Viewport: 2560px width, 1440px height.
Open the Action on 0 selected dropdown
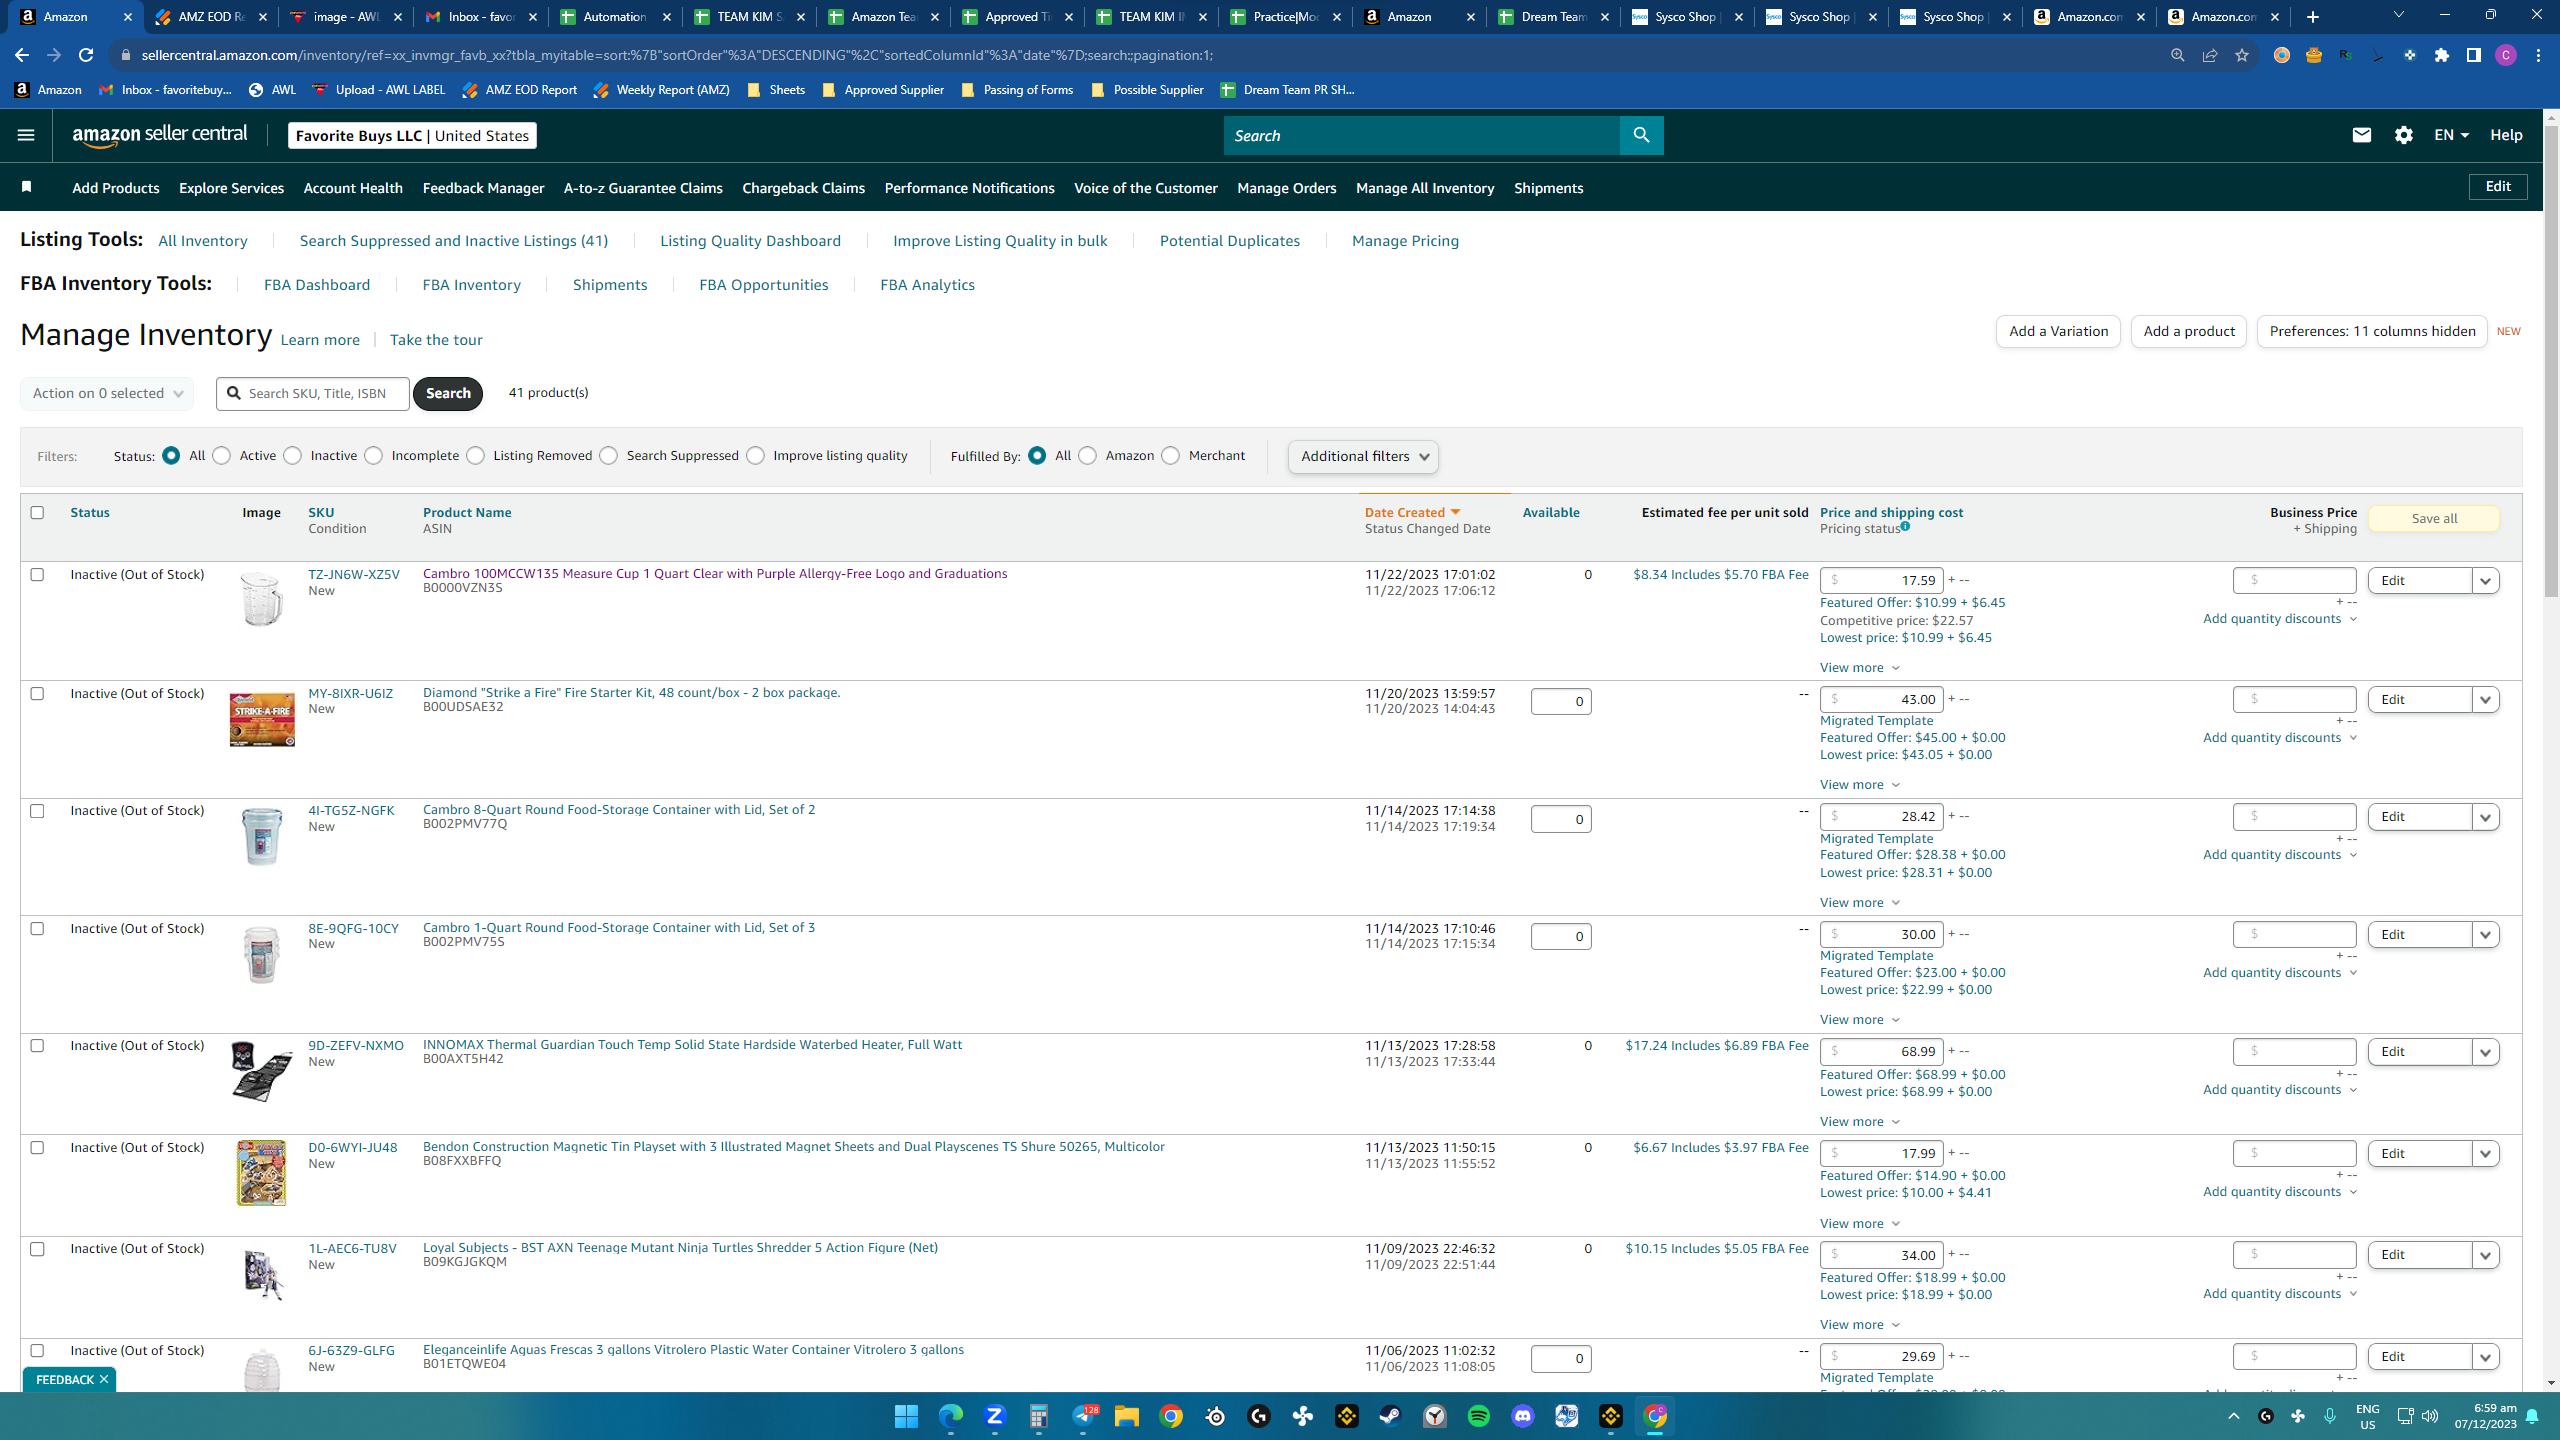click(x=107, y=393)
